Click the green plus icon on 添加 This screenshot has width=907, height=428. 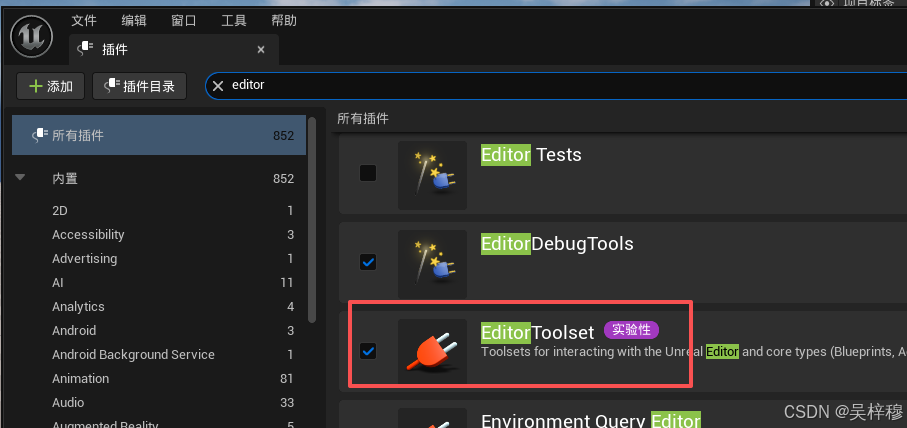36,86
